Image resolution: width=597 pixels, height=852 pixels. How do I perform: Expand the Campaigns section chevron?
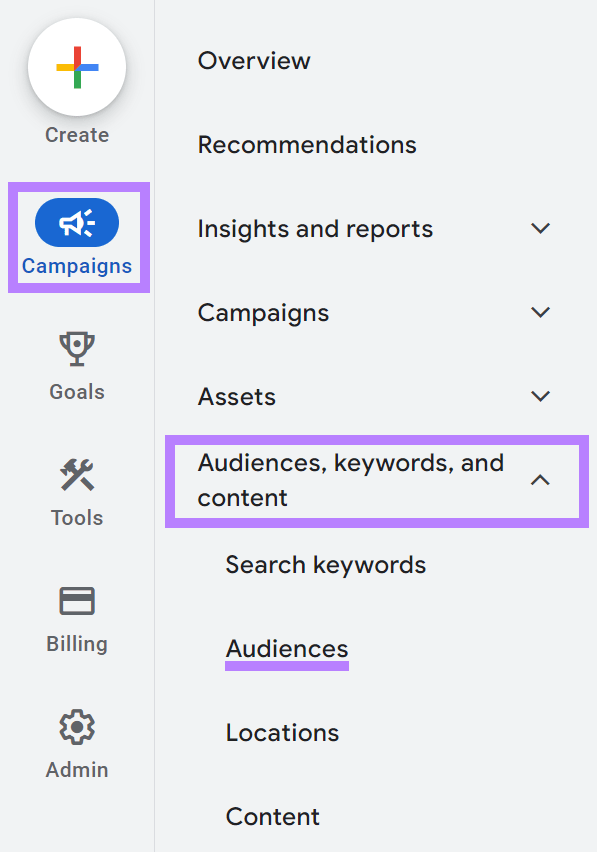(540, 312)
